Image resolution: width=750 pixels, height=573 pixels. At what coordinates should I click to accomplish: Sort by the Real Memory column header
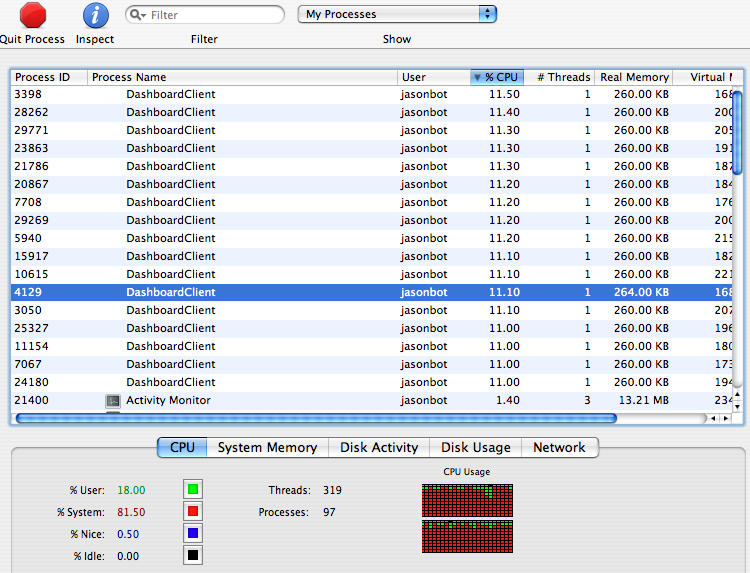[634, 77]
